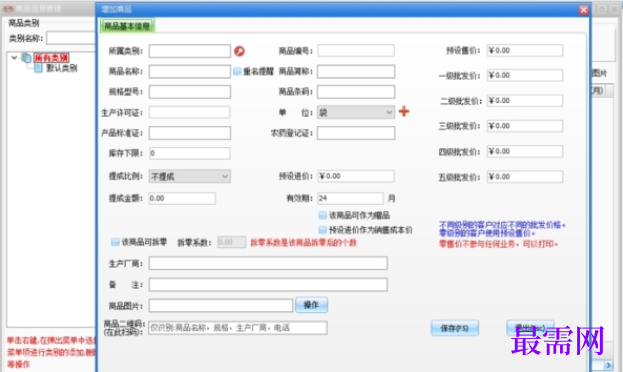Click the 预设售价 input field
Screen dimensions: 623x372
point(525,50)
